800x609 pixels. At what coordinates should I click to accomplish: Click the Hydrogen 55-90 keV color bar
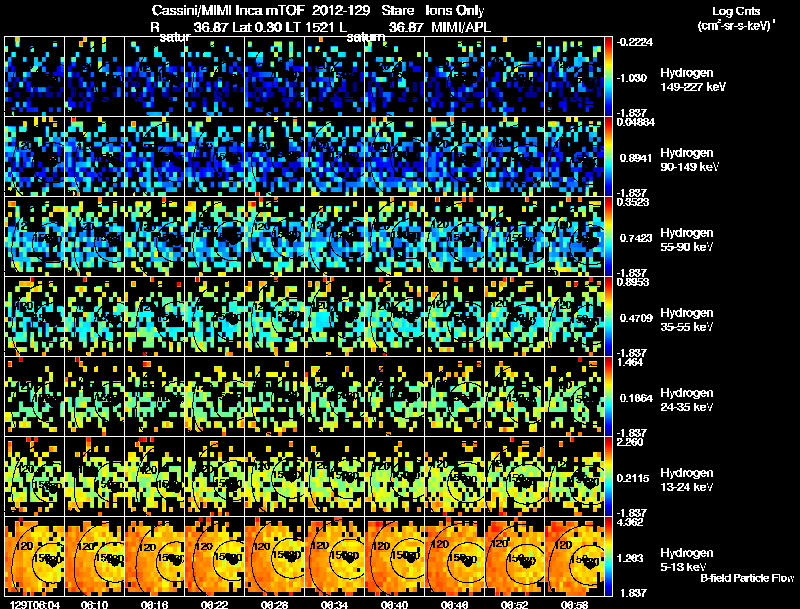pyautogui.click(x=608, y=236)
